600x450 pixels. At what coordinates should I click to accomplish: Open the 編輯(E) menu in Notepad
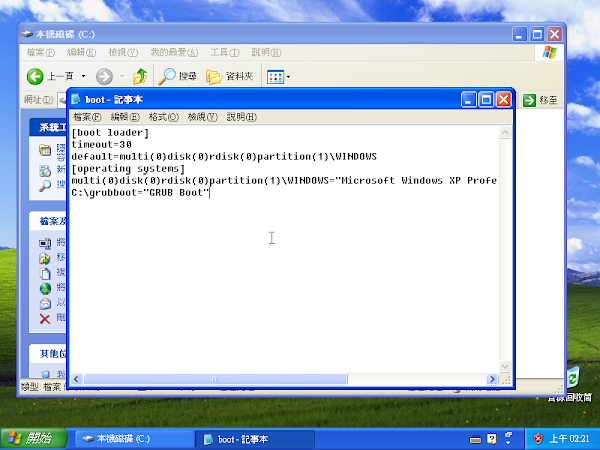point(125,117)
